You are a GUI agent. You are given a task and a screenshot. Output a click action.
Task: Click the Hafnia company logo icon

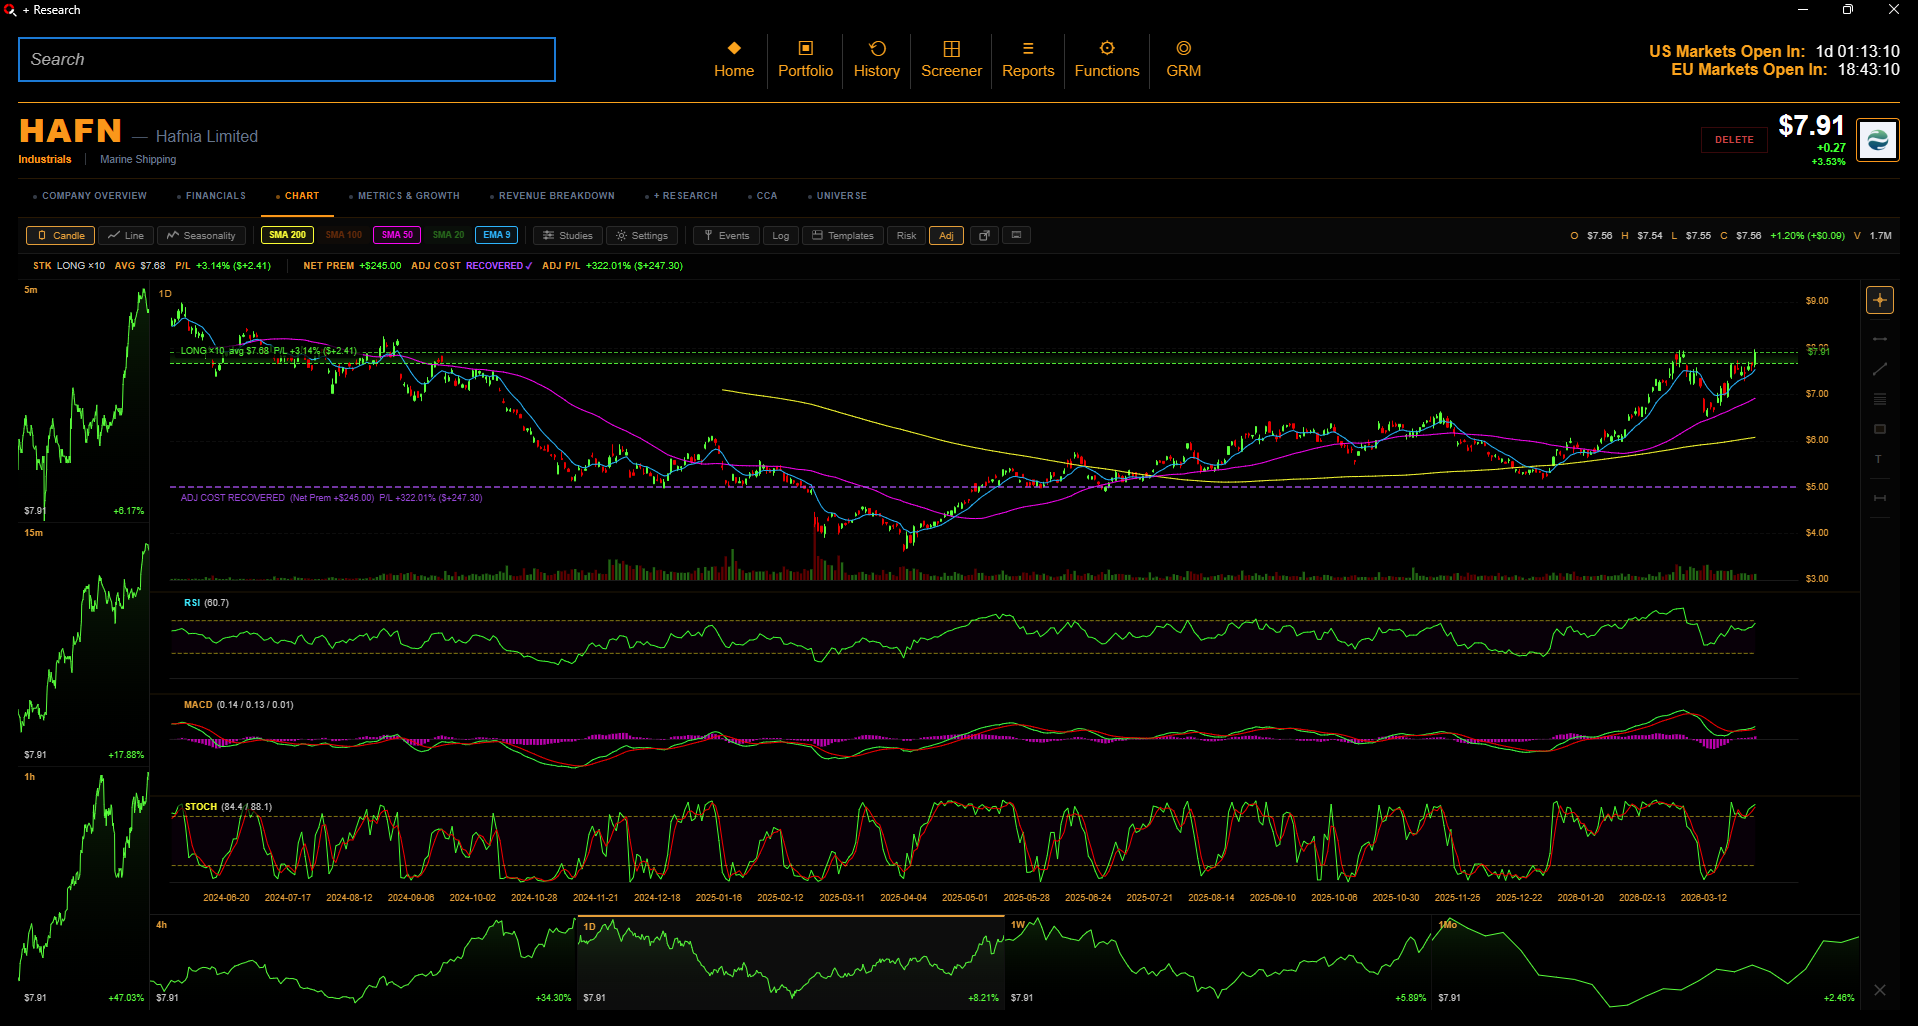tap(1878, 140)
